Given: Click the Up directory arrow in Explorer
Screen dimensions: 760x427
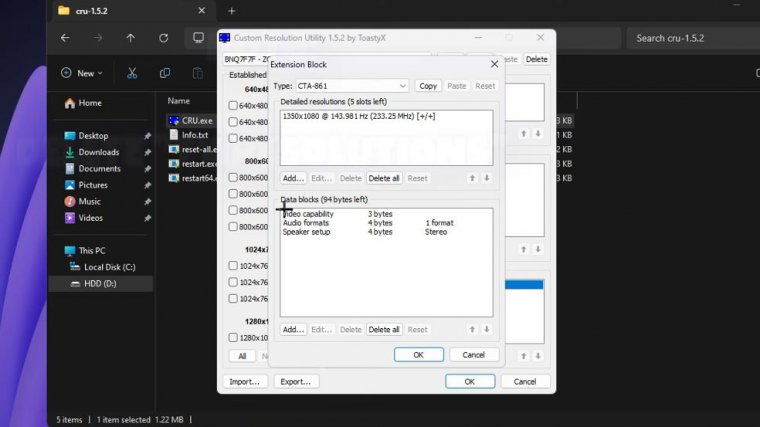Looking at the screenshot, I should pos(130,38).
